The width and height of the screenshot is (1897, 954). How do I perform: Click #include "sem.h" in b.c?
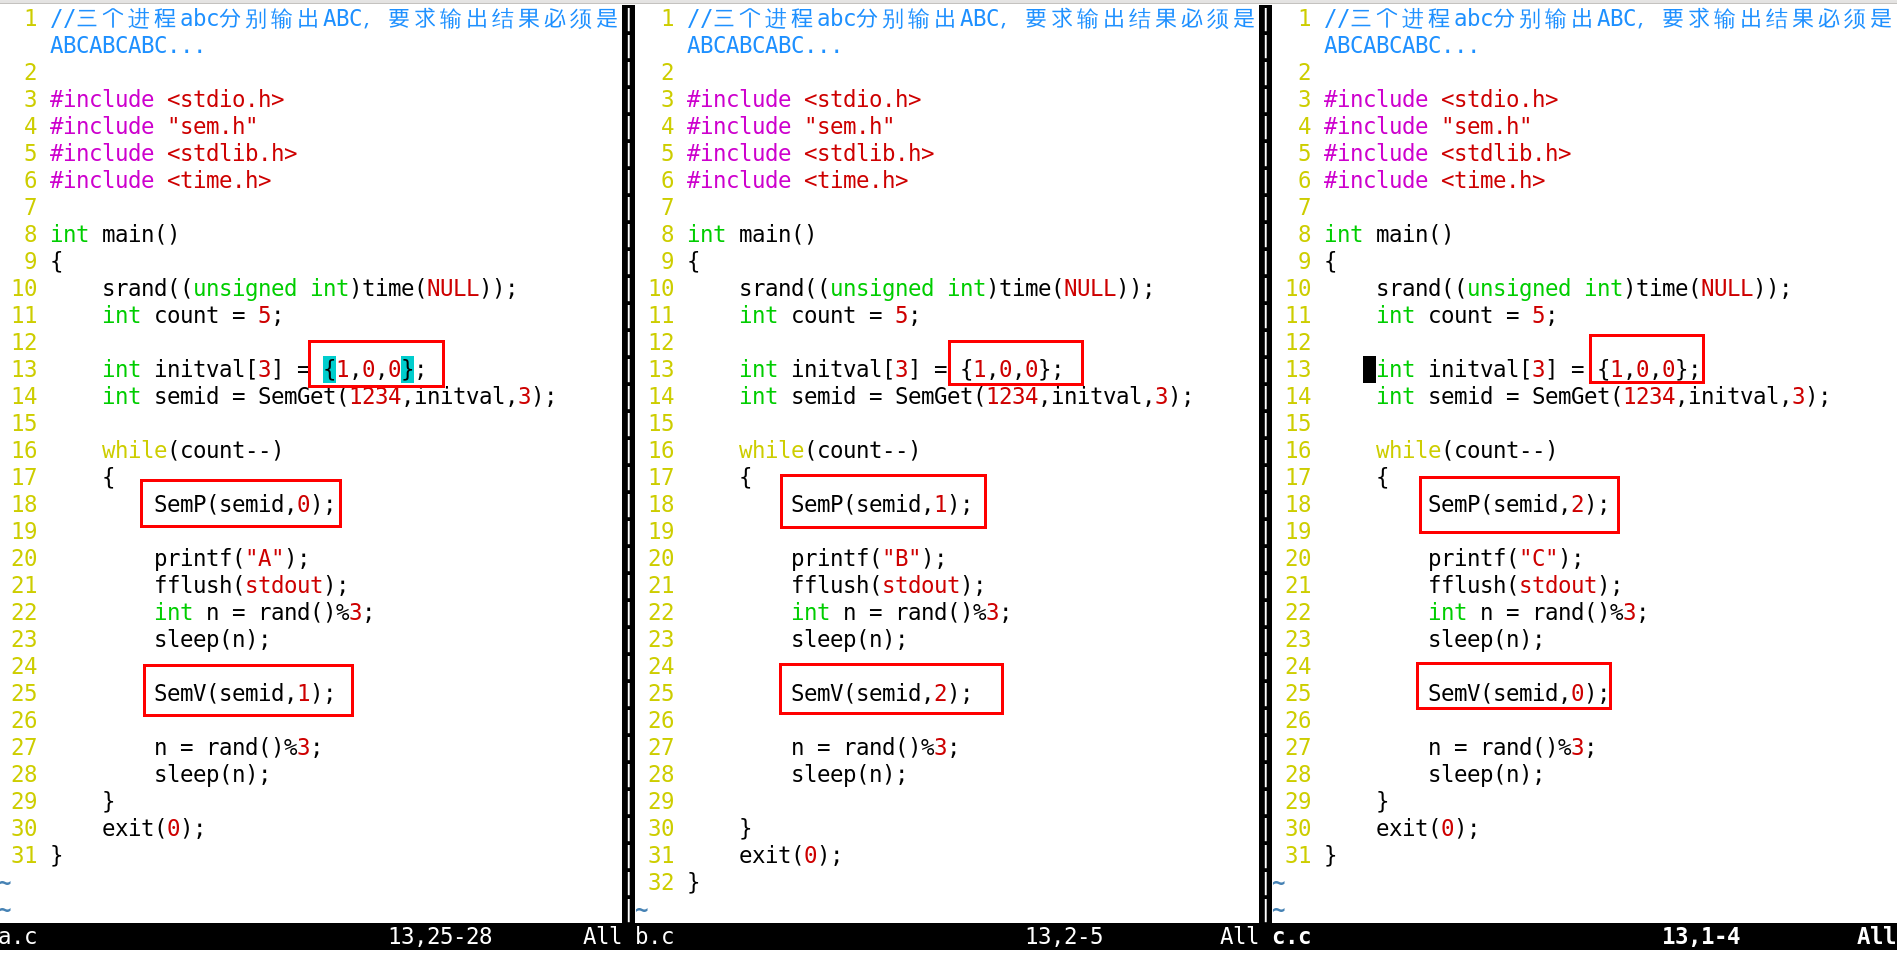(791, 126)
